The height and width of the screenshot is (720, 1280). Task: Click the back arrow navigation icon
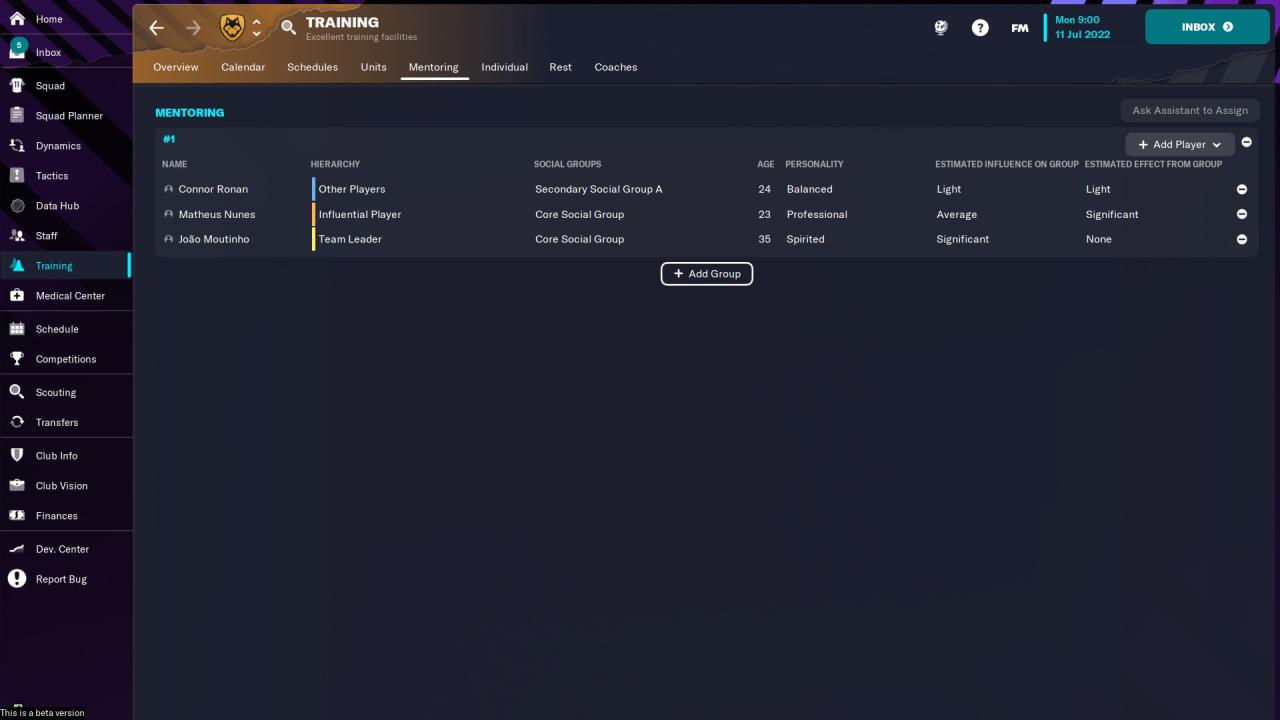(x=157, y=28)
